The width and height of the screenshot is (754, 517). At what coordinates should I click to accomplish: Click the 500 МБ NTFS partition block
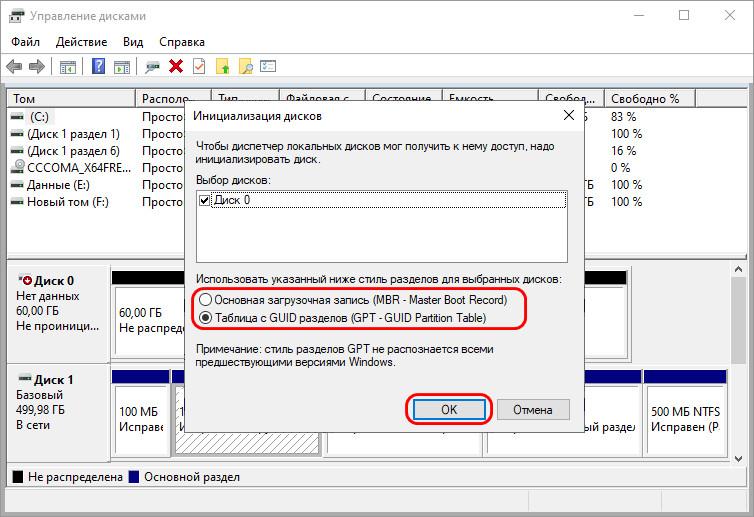[x=685, y=419]
